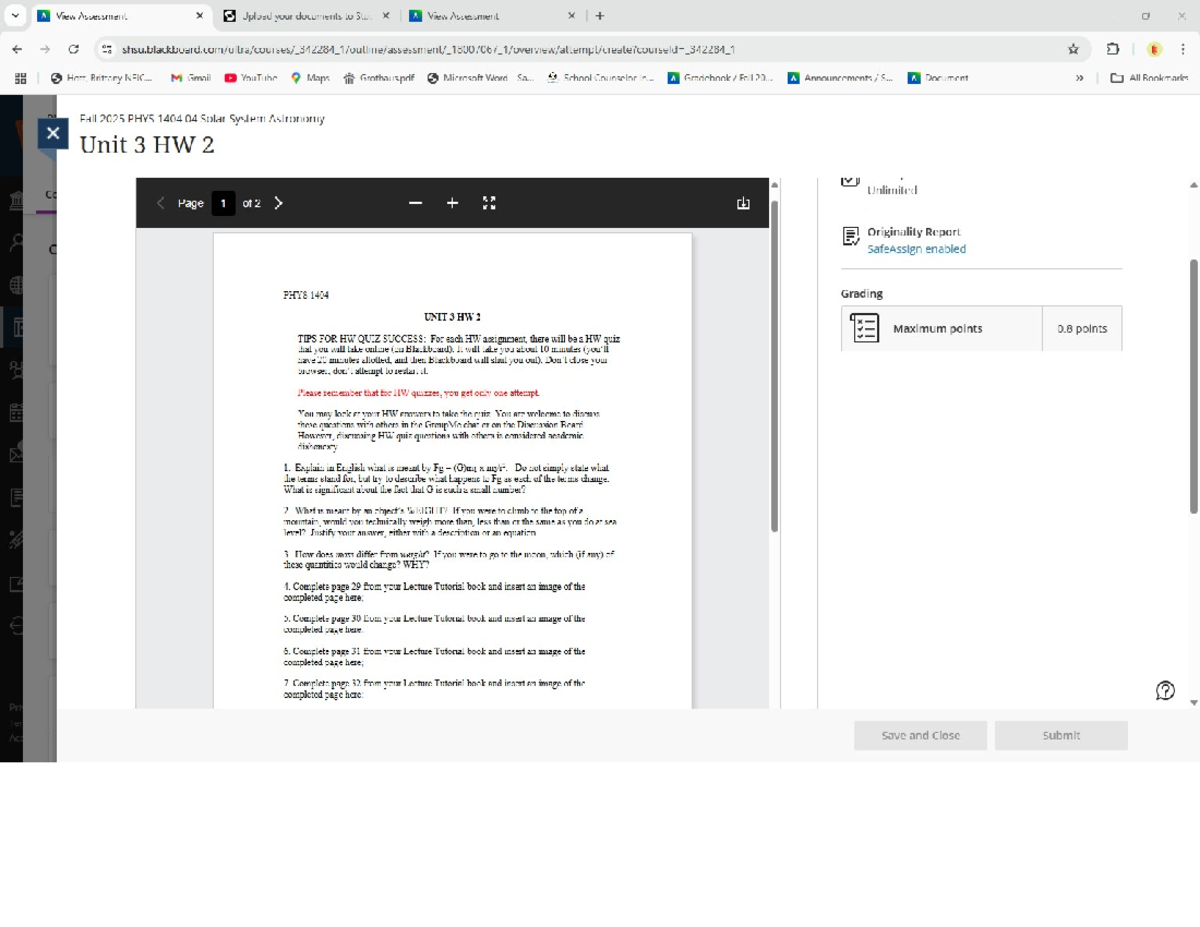1200x927 pixels.
Task: Click the Unit 3 HW 2 title
Action: click(x=147, y=145)
